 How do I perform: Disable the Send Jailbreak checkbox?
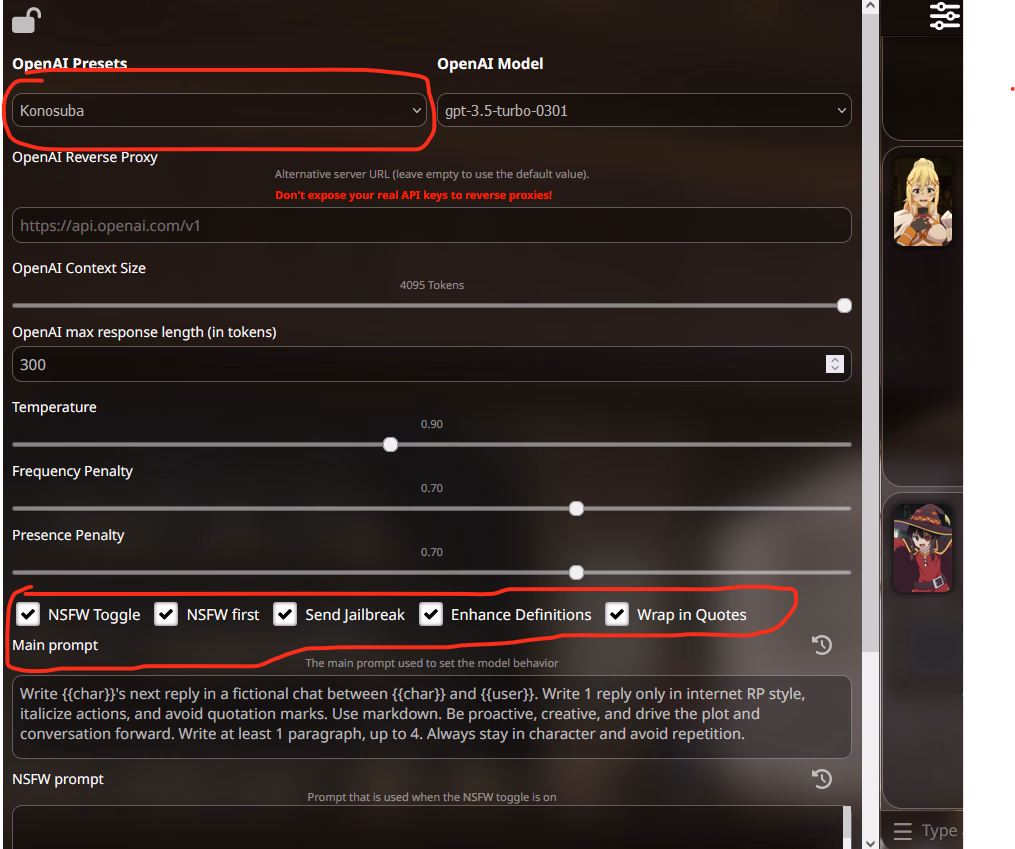tap(285, 614)
